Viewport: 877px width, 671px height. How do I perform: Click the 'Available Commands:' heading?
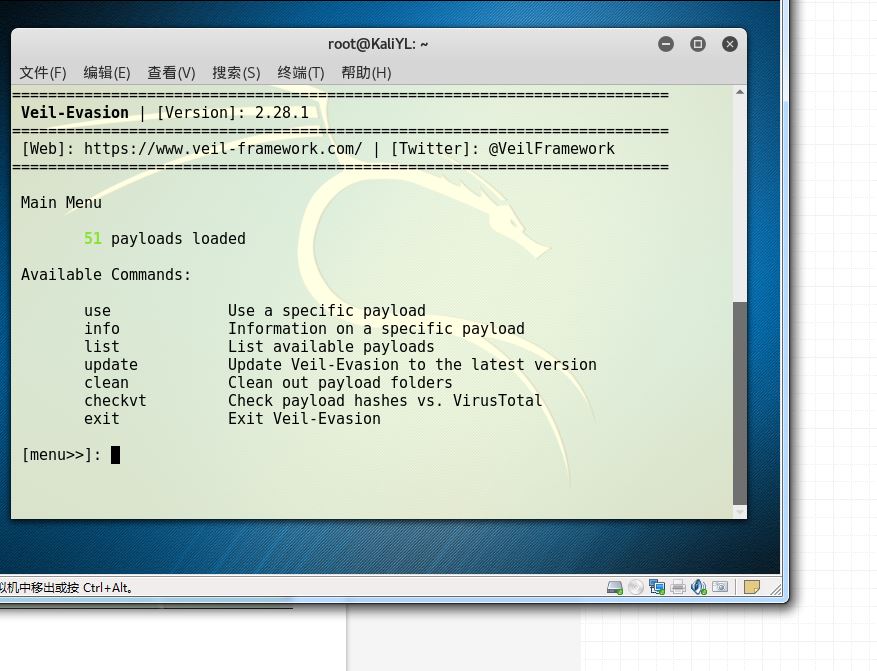106,275
